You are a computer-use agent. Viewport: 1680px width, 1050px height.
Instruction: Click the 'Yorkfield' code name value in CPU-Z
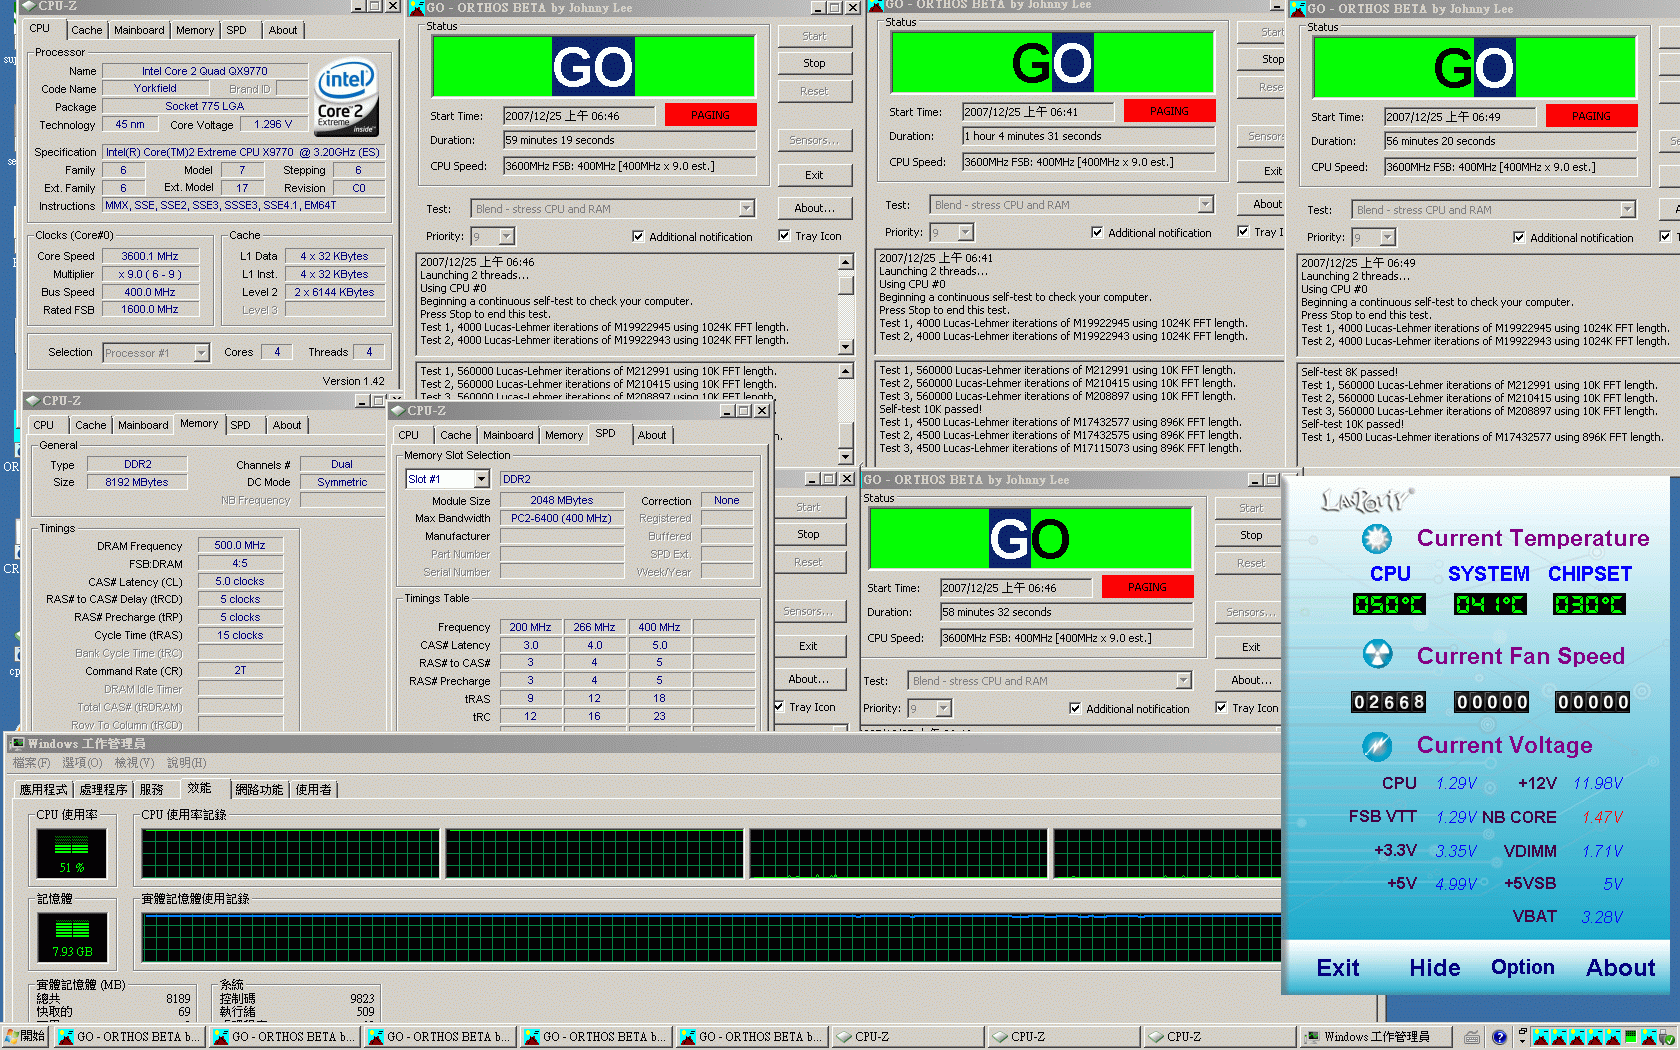point(155,88)
